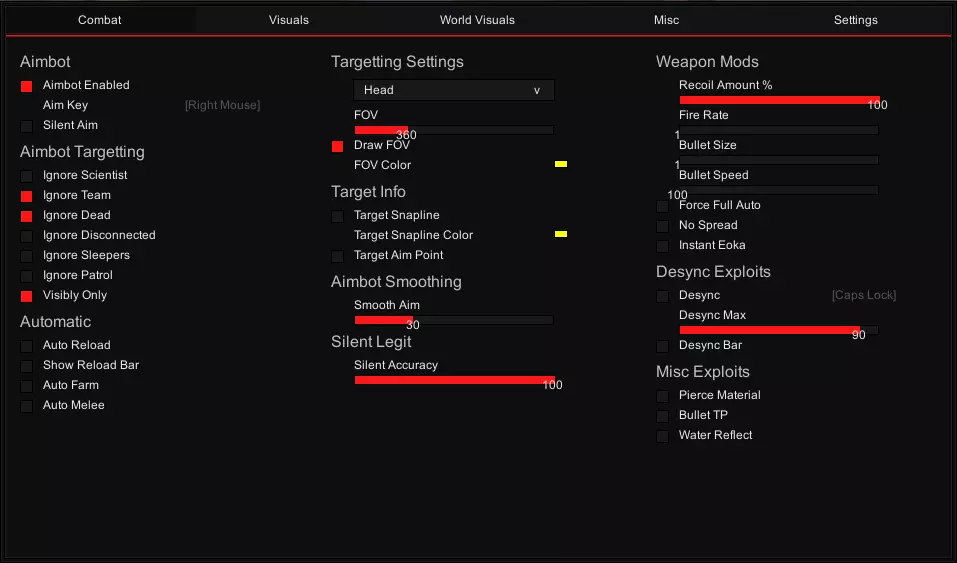Click the FOV Color yellow swatch

tap(561, 164)
